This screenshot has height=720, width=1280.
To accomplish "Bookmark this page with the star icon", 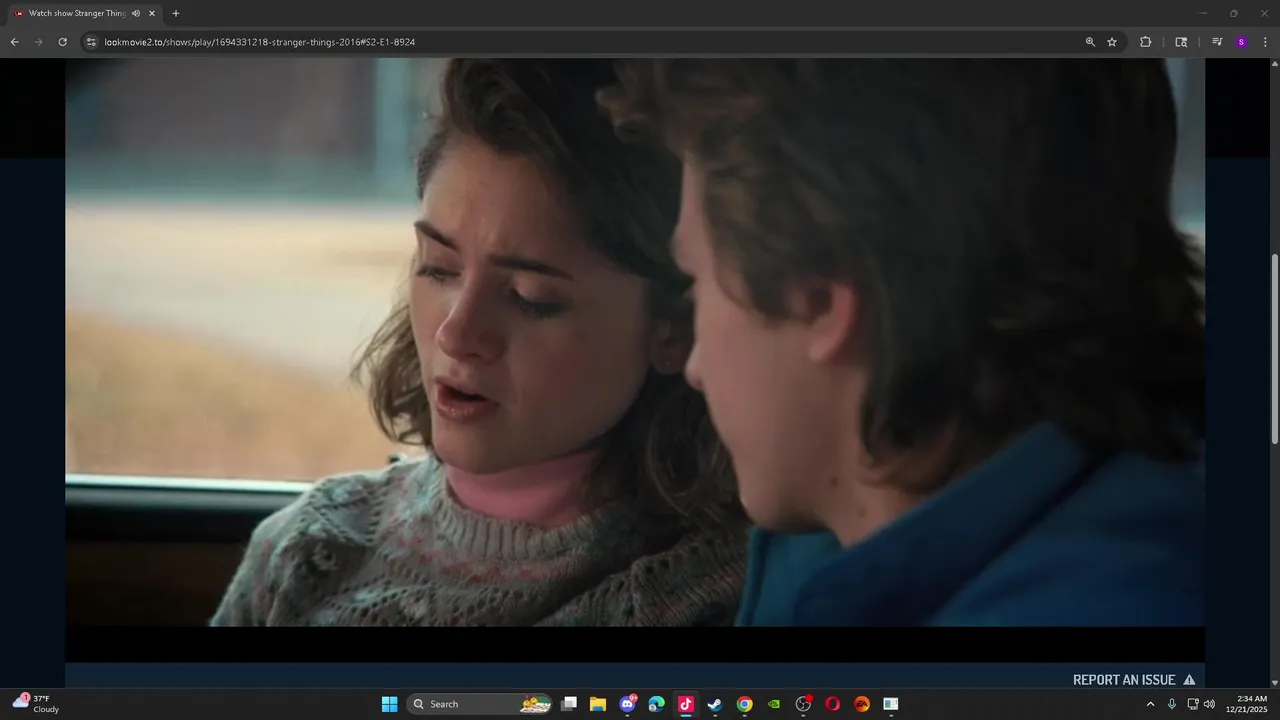I will (x=1112, y=42).
